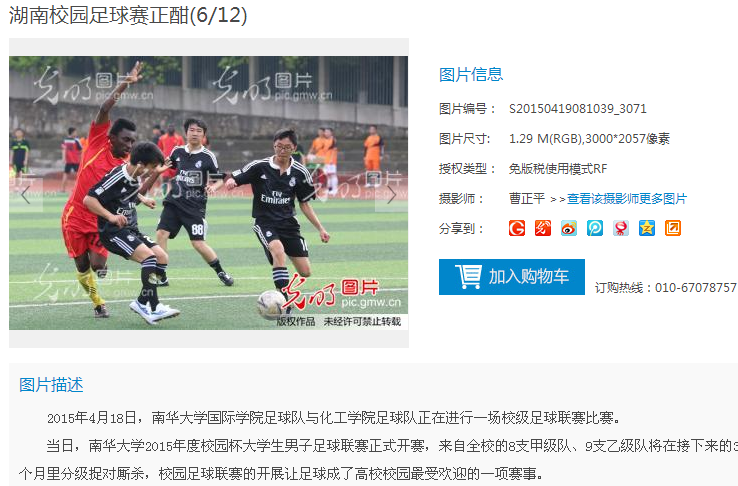This screenshot has width=738, height=486.
Task: Click photographer name 曹正平
Action: coord(527,199)
